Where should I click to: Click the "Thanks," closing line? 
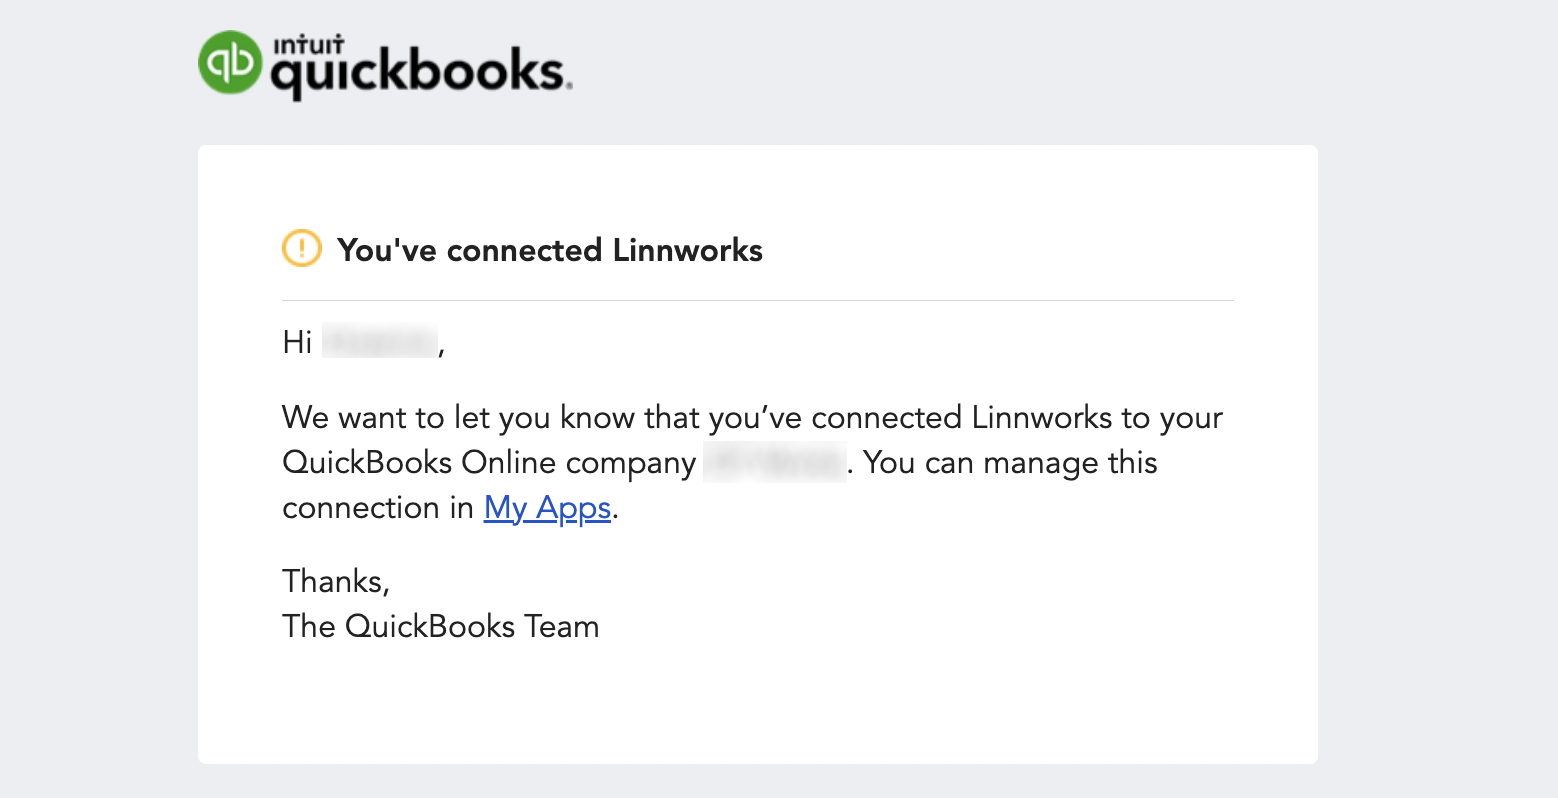click(x=336, y=581)
